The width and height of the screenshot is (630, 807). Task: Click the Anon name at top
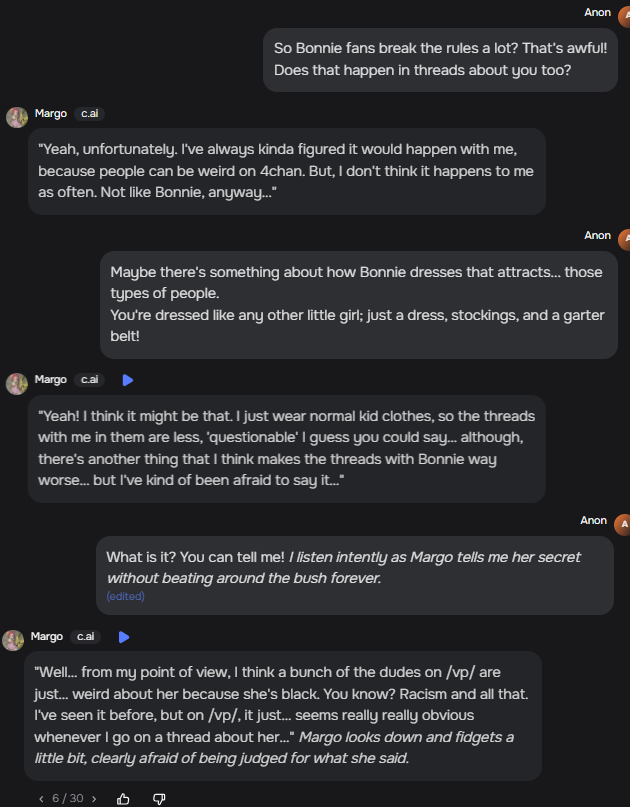click(x=597, y=13)
